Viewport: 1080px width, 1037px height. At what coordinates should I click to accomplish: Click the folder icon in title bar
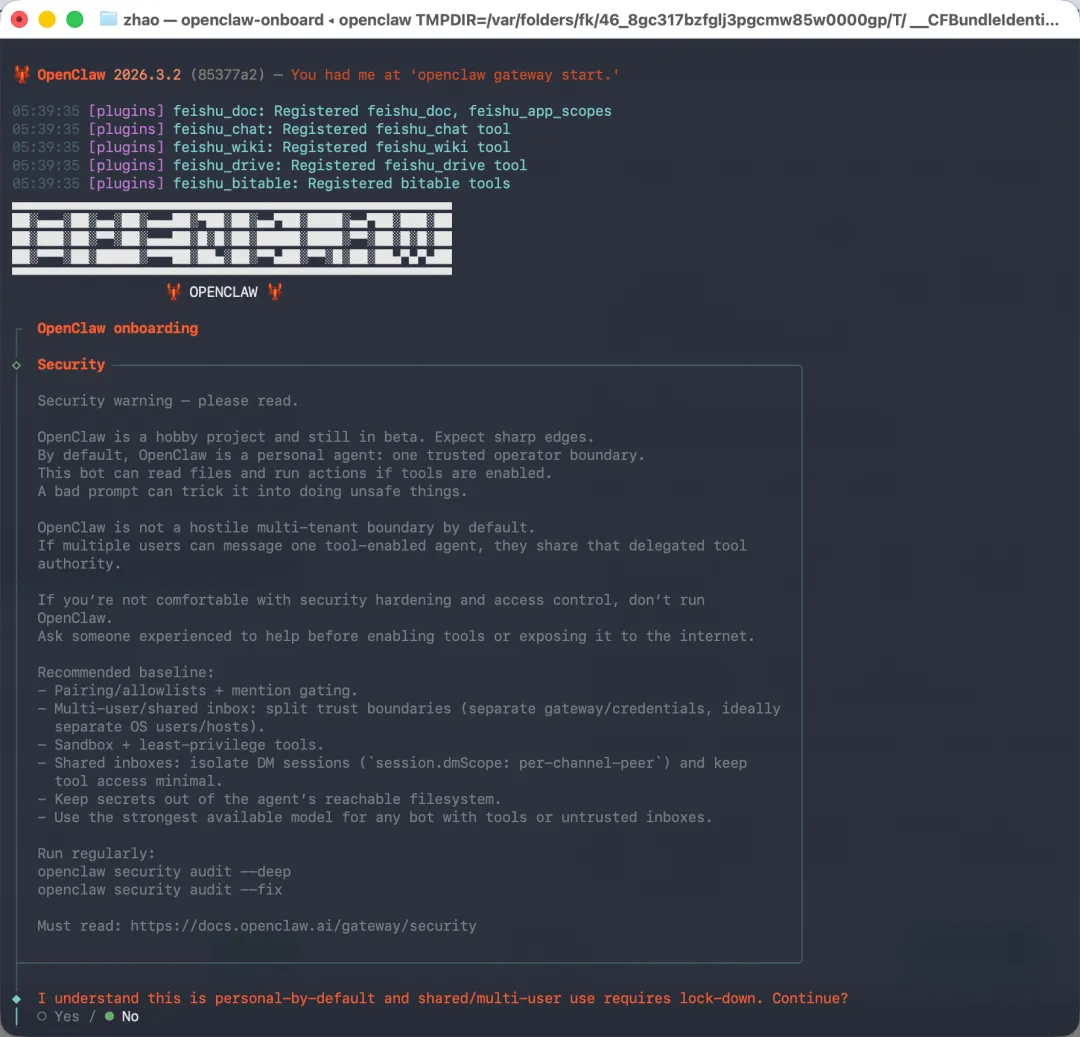(x=108, y=19)
